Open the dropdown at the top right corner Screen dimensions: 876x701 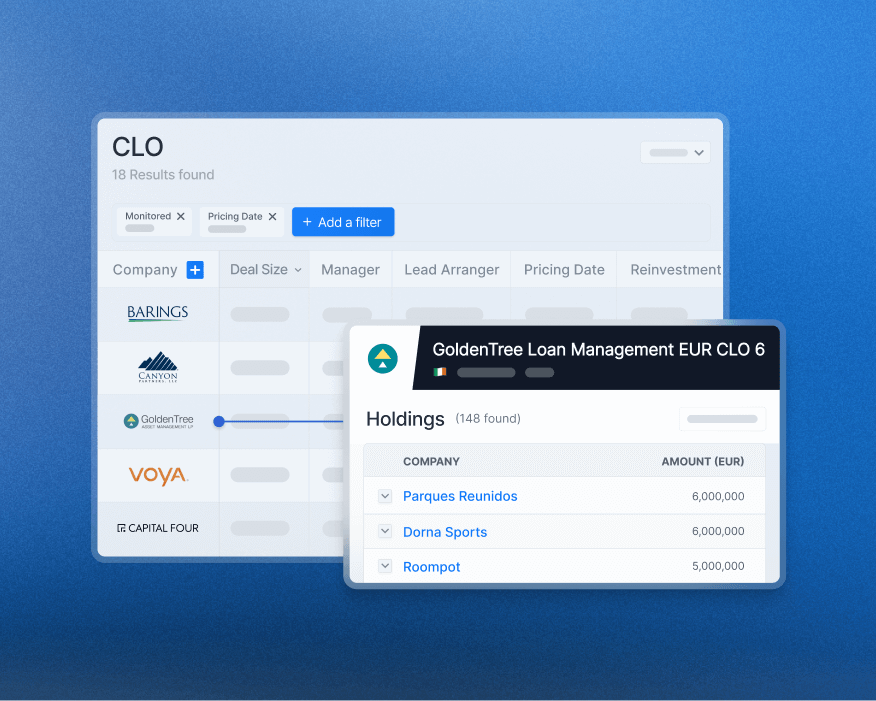pos(675,152)
